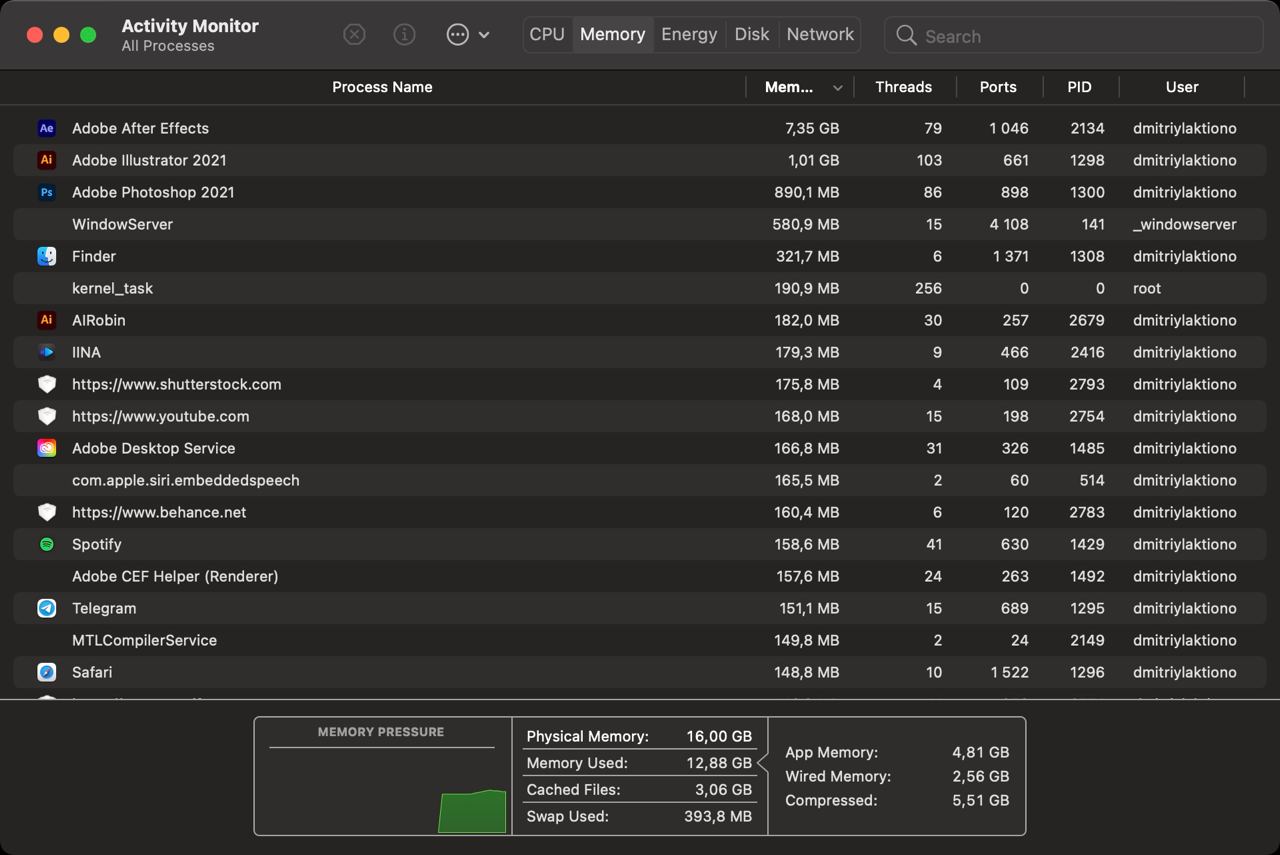Sort by PID column header
This screenshot has width=1280, height=855.
[x=1079, y=87]
